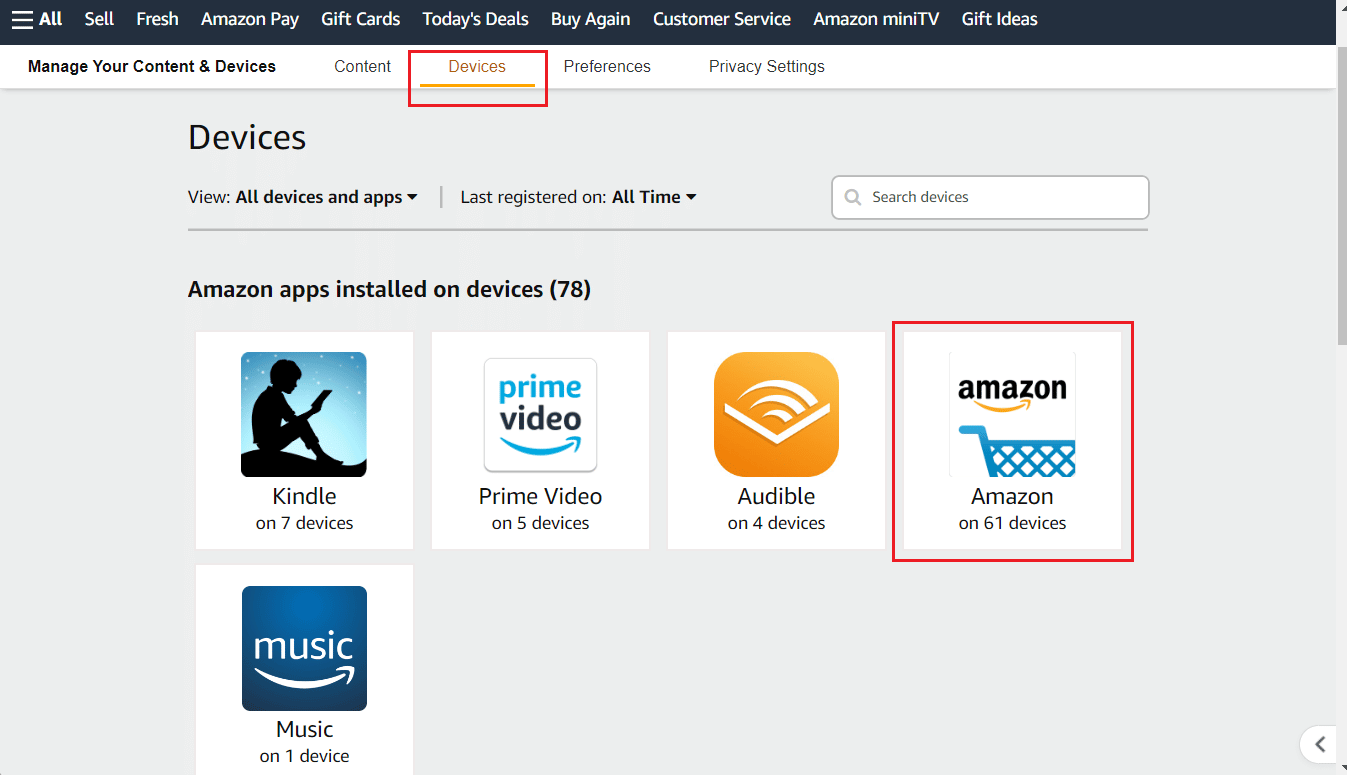This screenshot has height=775, width=1347.
Task: Click the Amazon Pay menu item
Action: pos(249,18)
